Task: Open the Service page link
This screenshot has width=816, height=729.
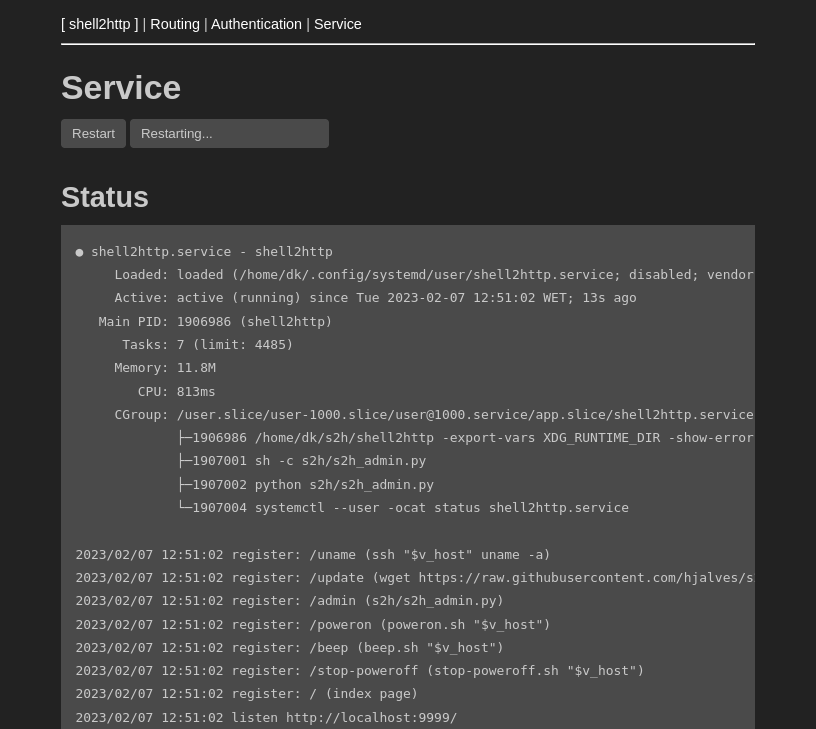Action: pyautogui.click(x=337, y=24)
